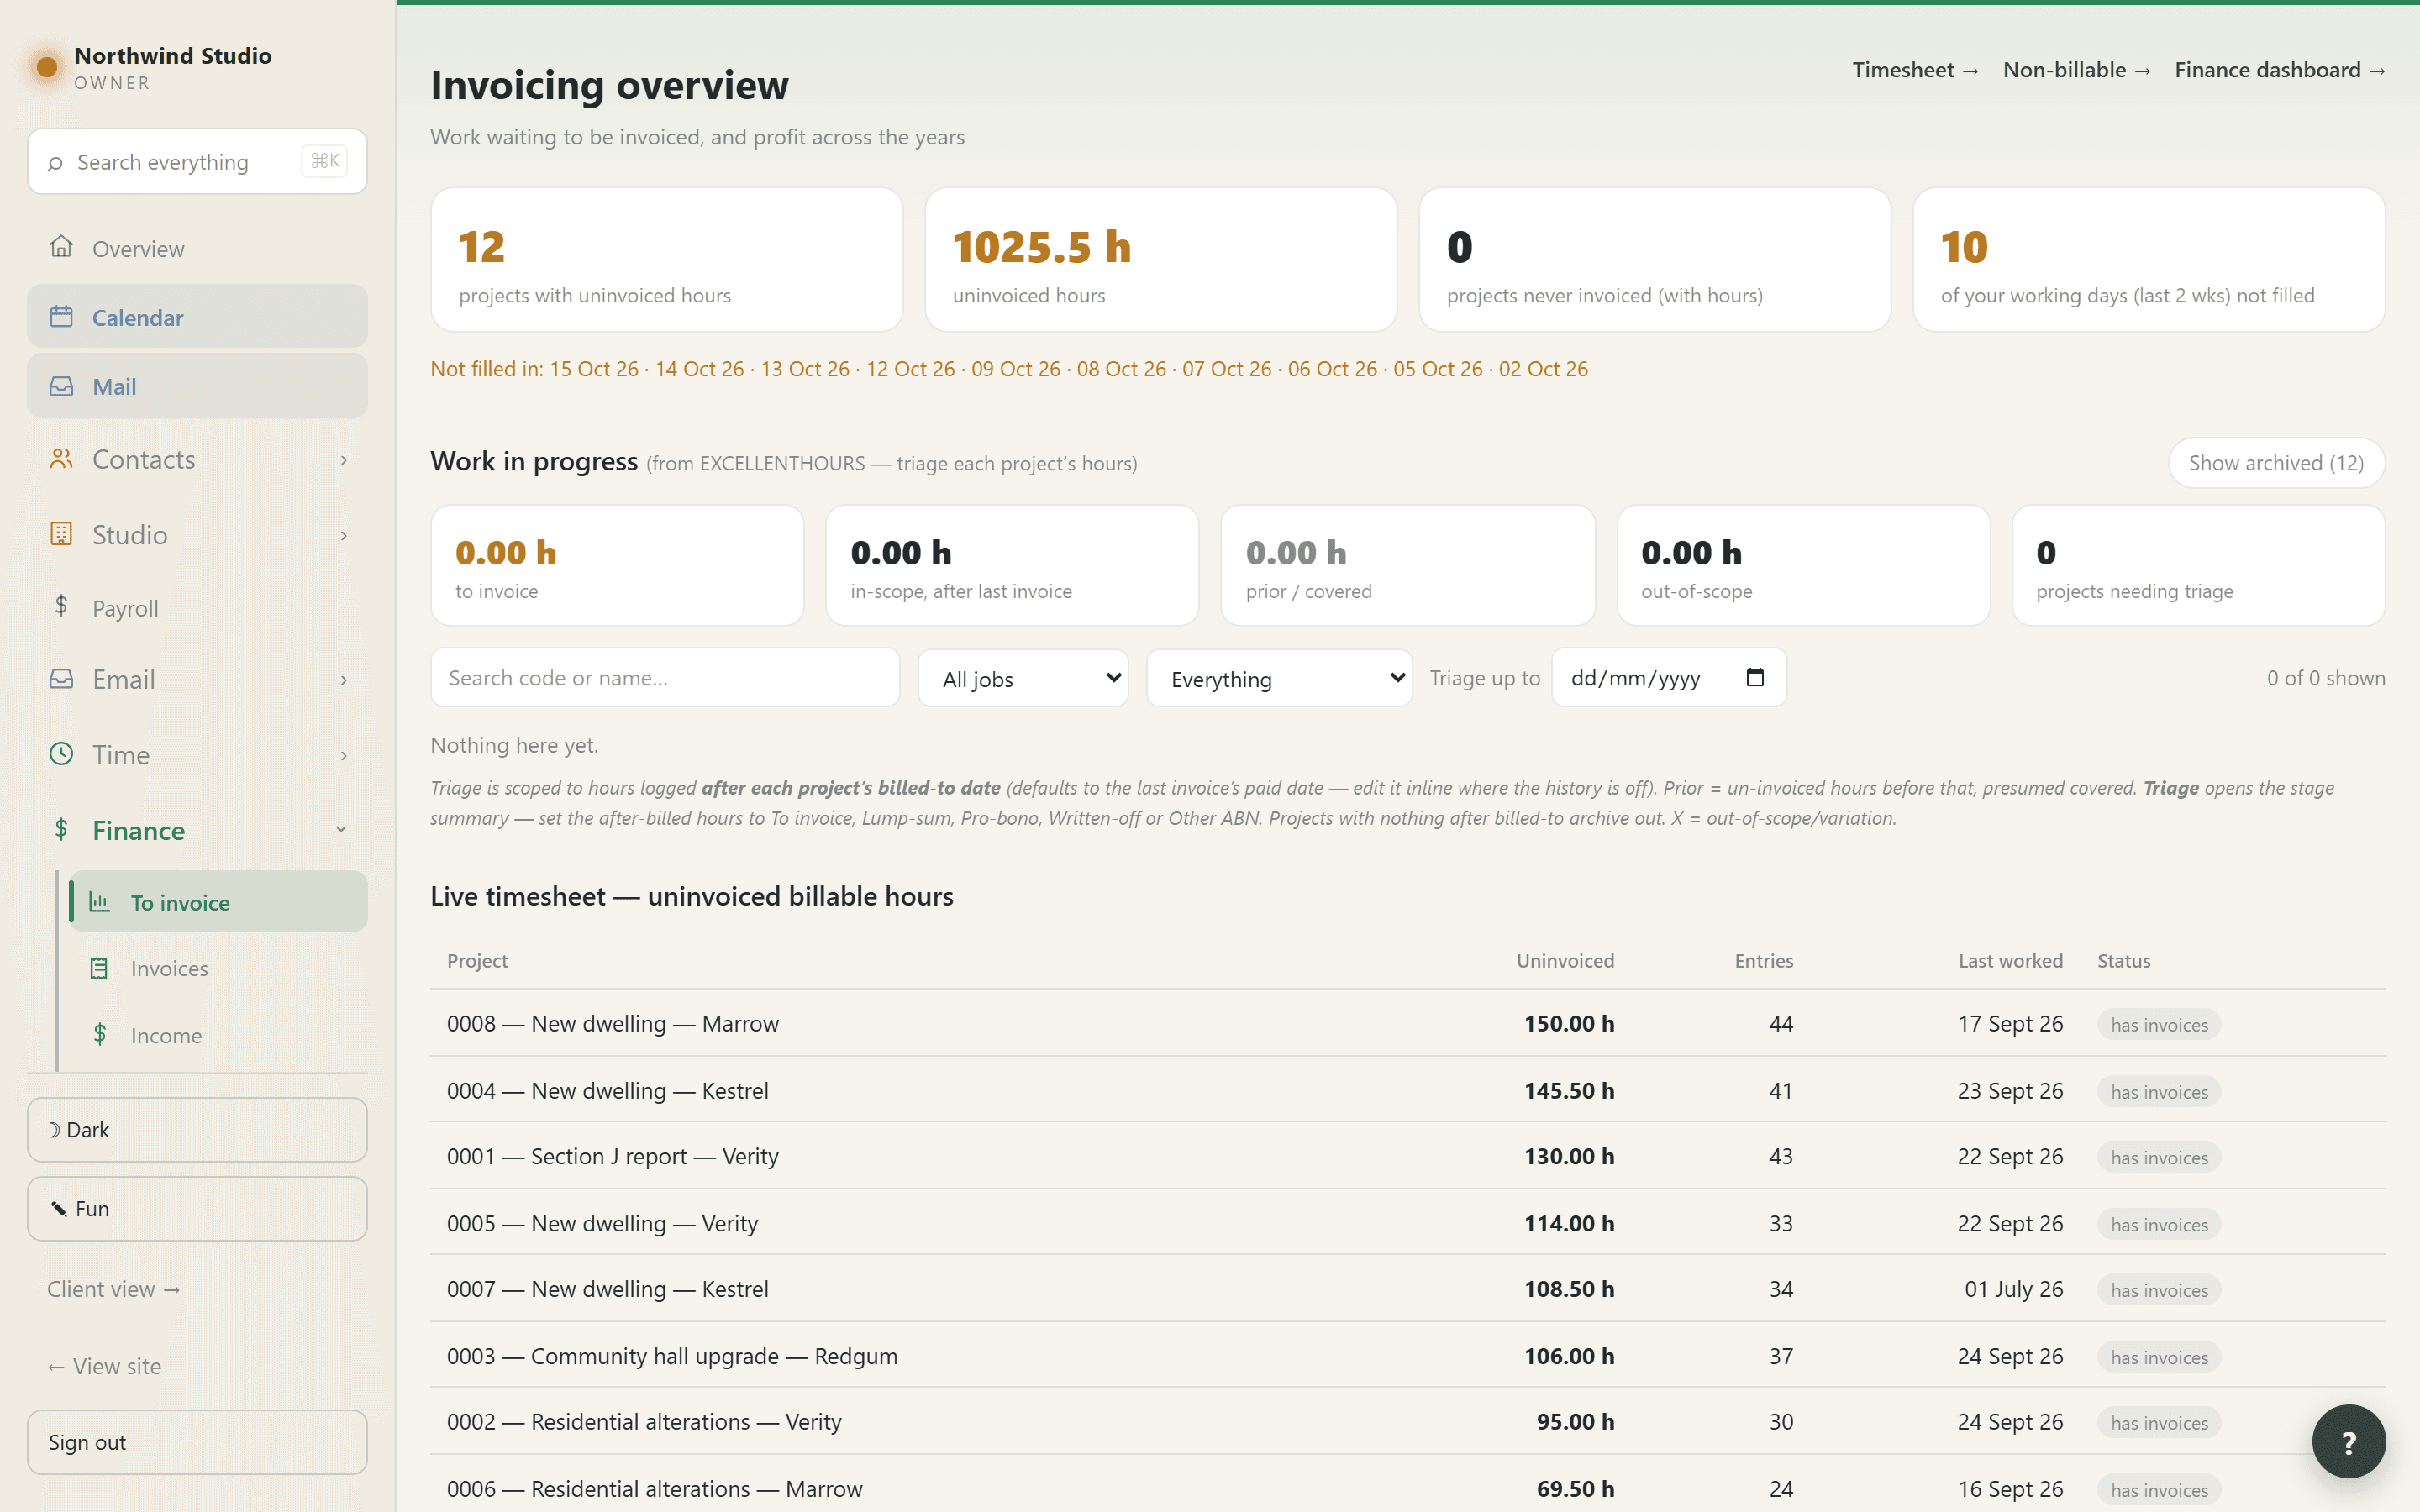Open the Finance dashboard link

(2280, 70)
